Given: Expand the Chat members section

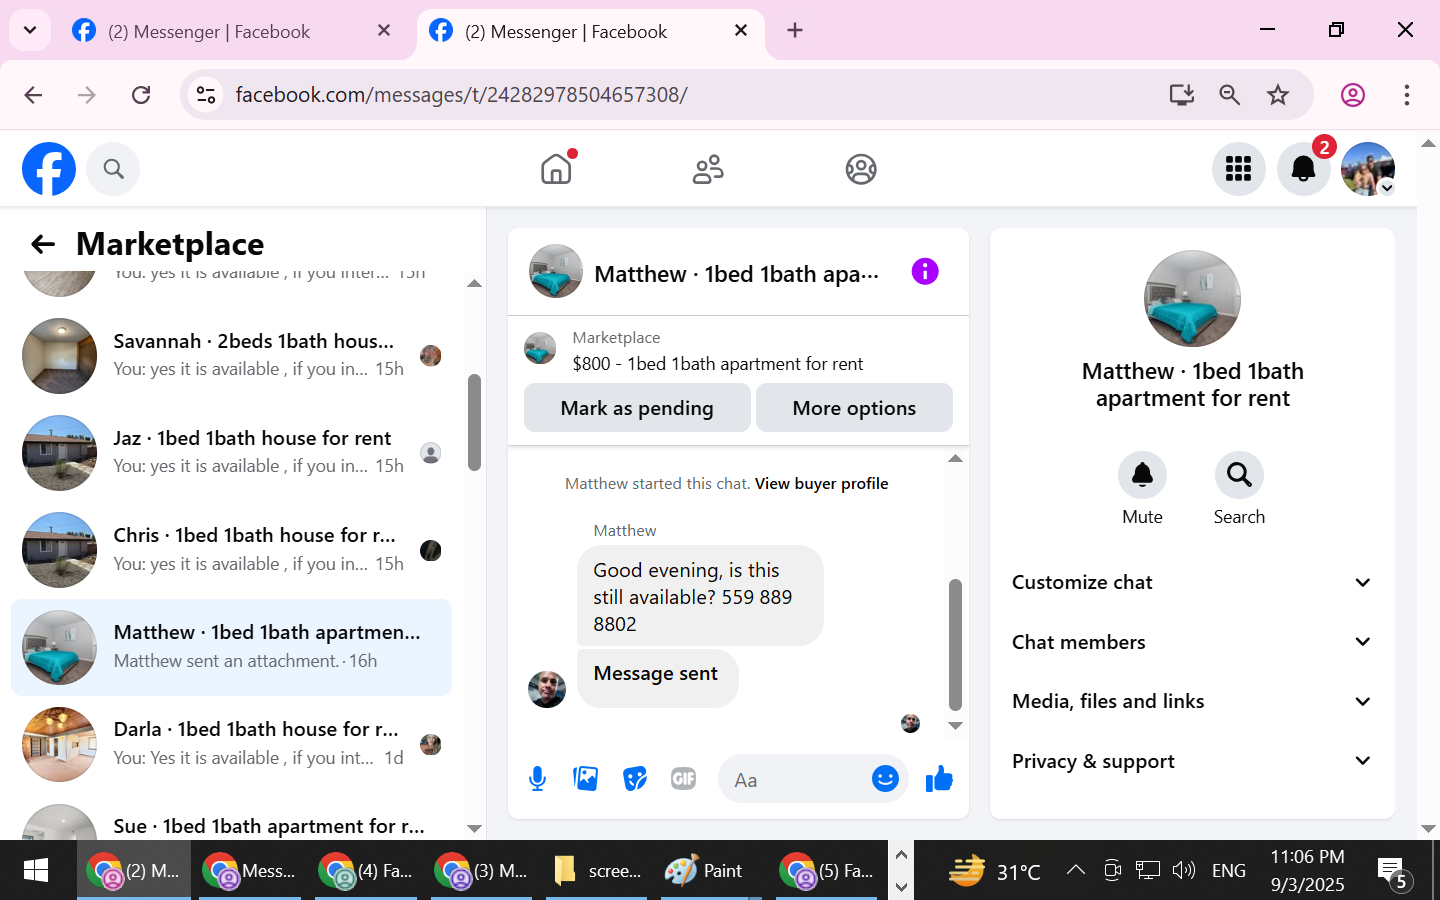Looking at the screenshot, I should (x=1192, y=642).
